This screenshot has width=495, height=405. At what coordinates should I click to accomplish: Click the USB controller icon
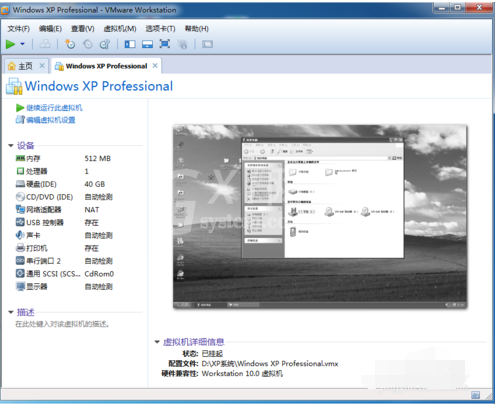20,222
